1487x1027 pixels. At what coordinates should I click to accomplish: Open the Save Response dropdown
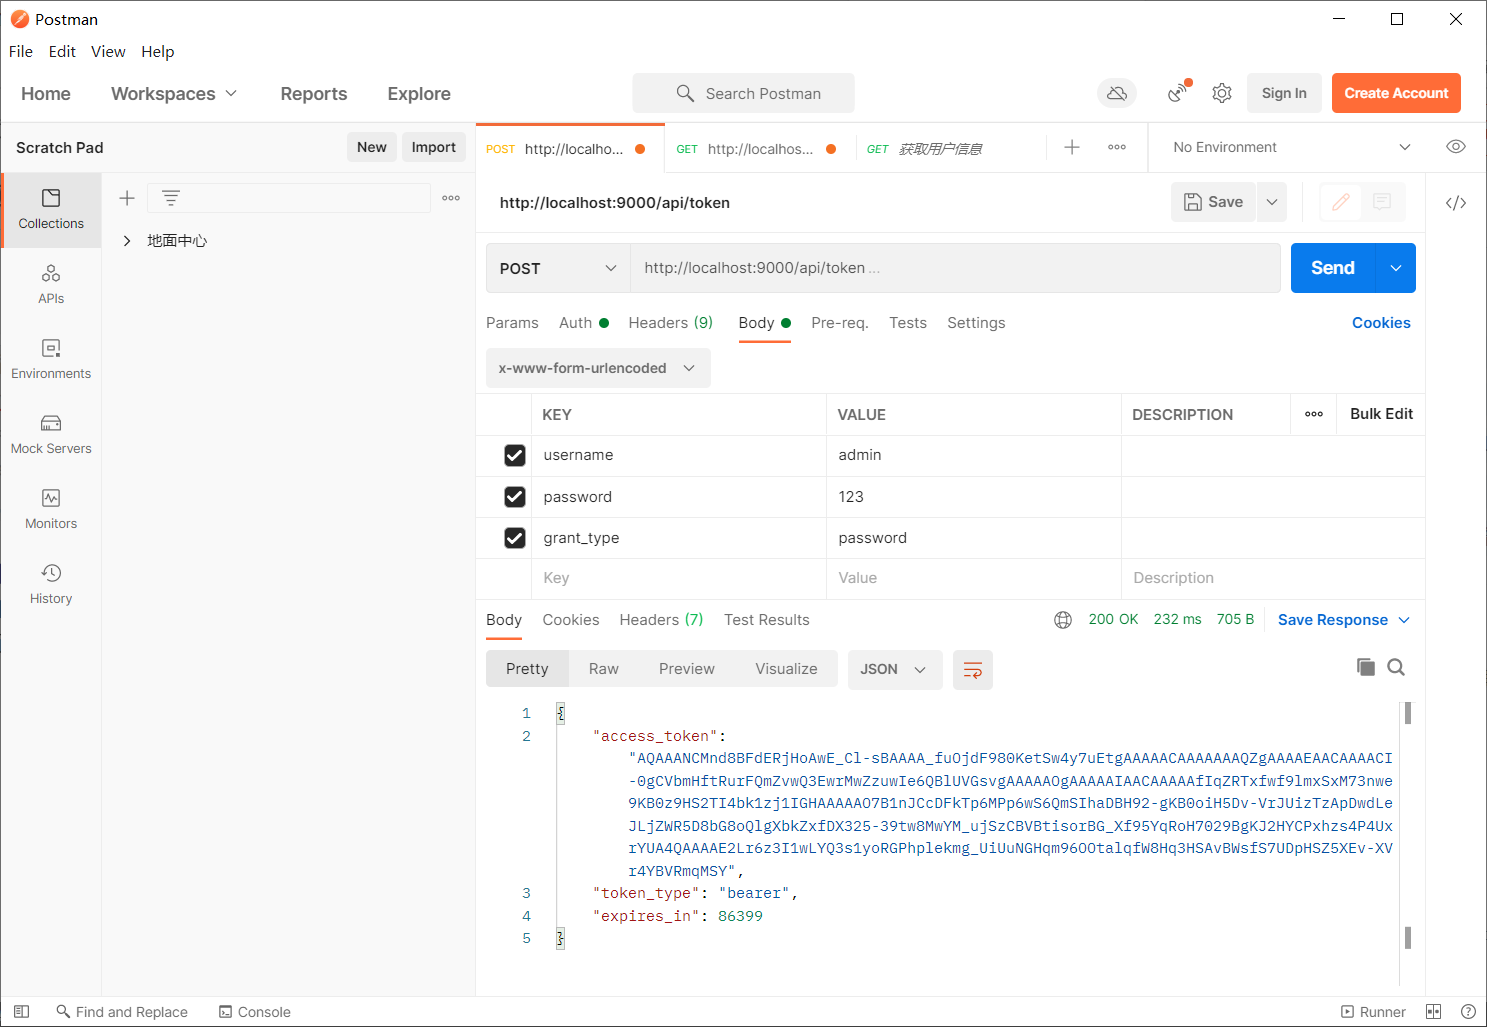[1344, 620]
